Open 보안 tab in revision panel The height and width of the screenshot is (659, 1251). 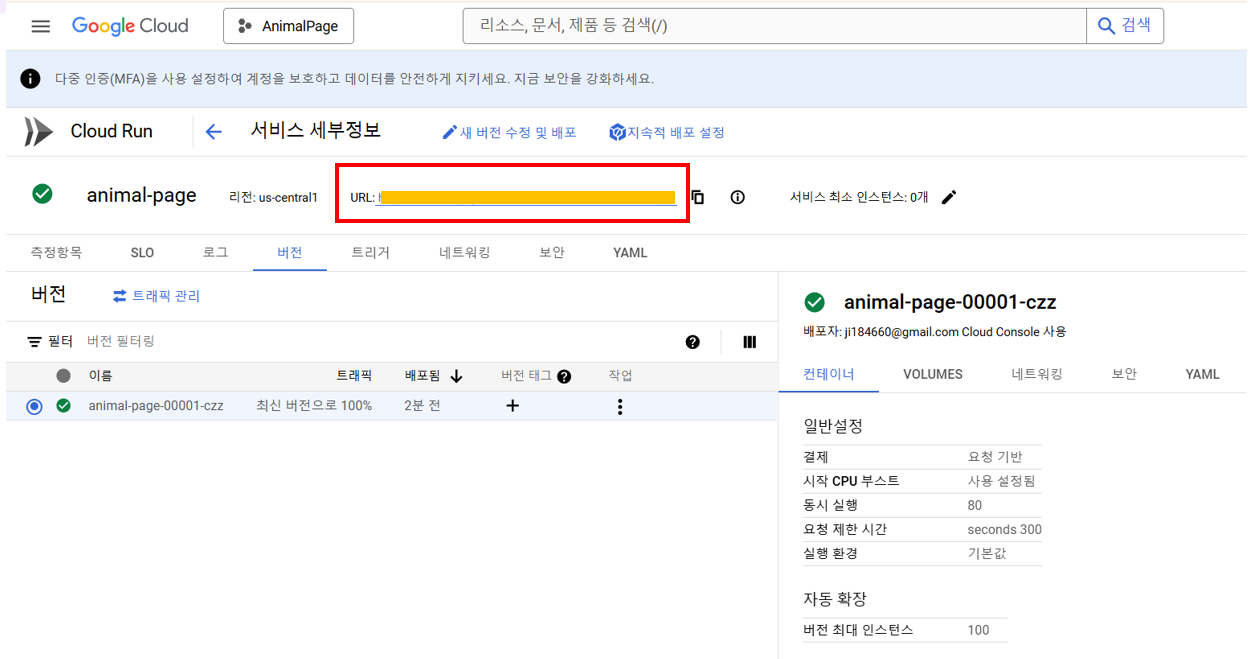pos(1124,374)
